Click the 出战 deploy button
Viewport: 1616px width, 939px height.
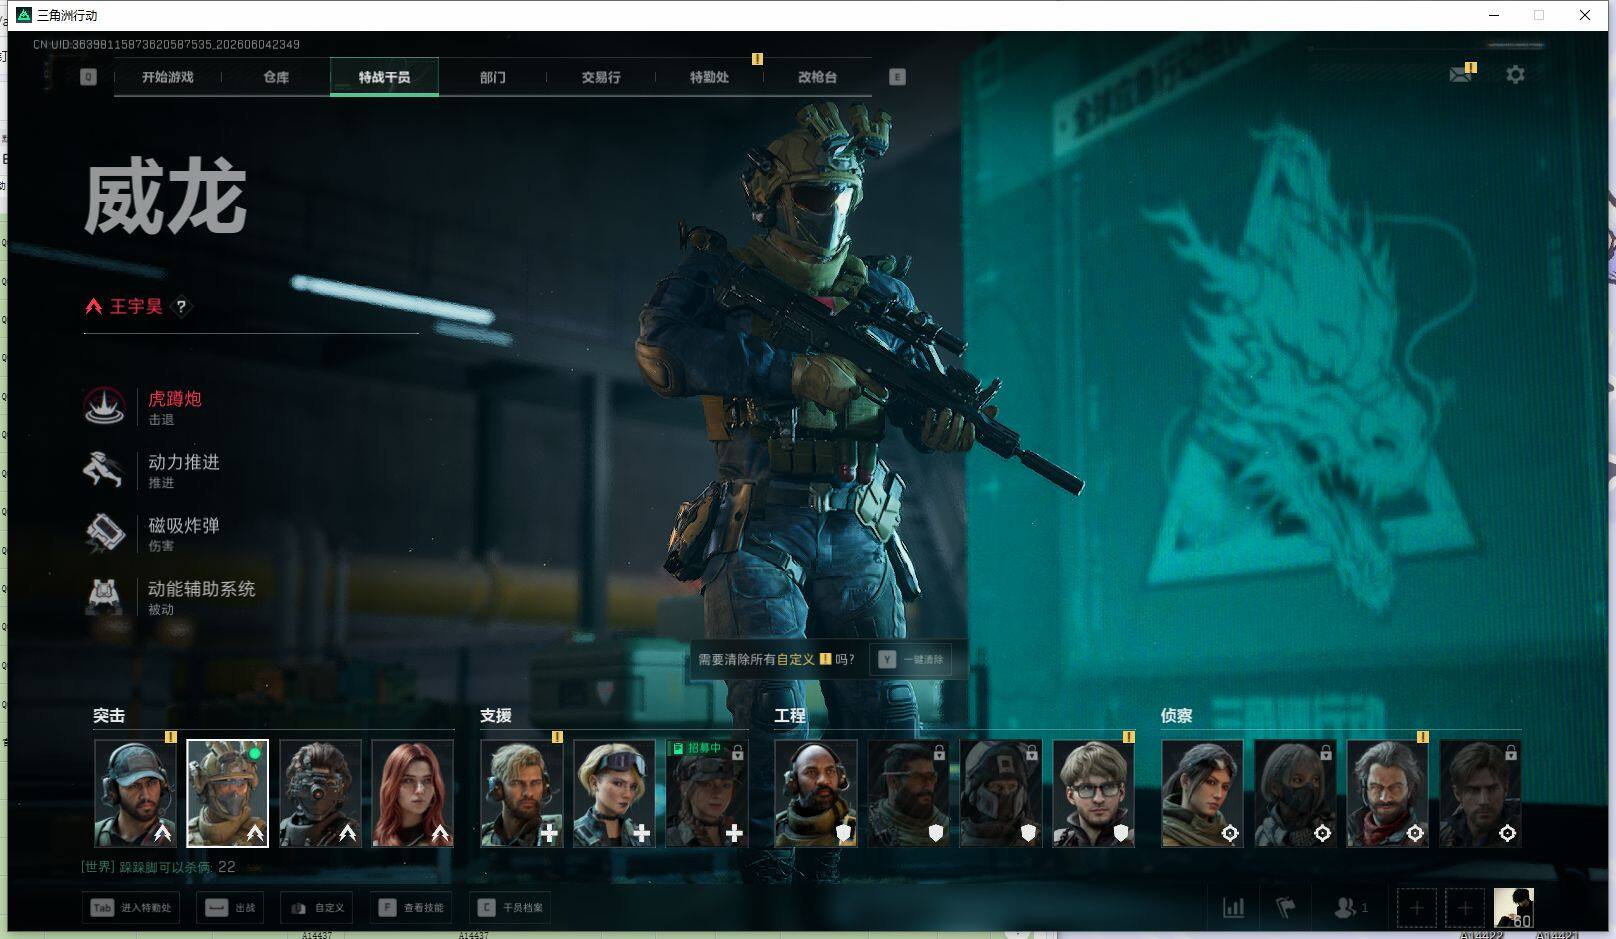[230, 908]
